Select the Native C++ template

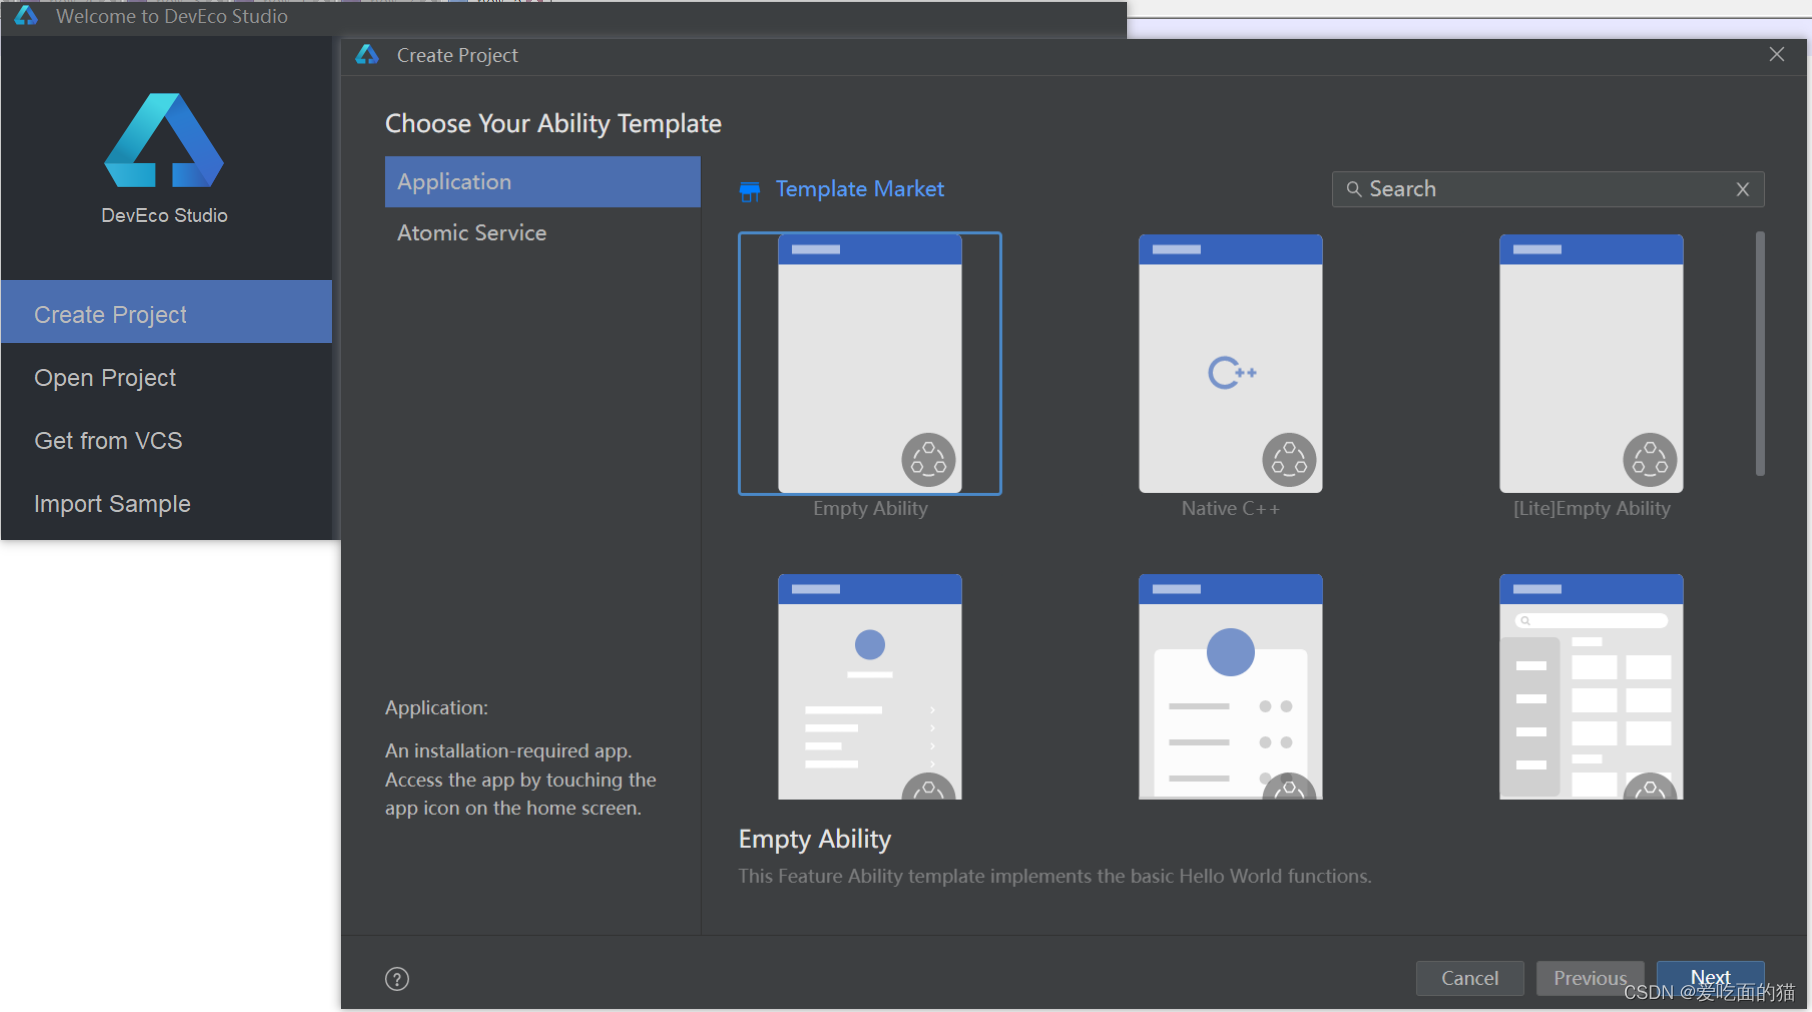[x=1230, y=363]
